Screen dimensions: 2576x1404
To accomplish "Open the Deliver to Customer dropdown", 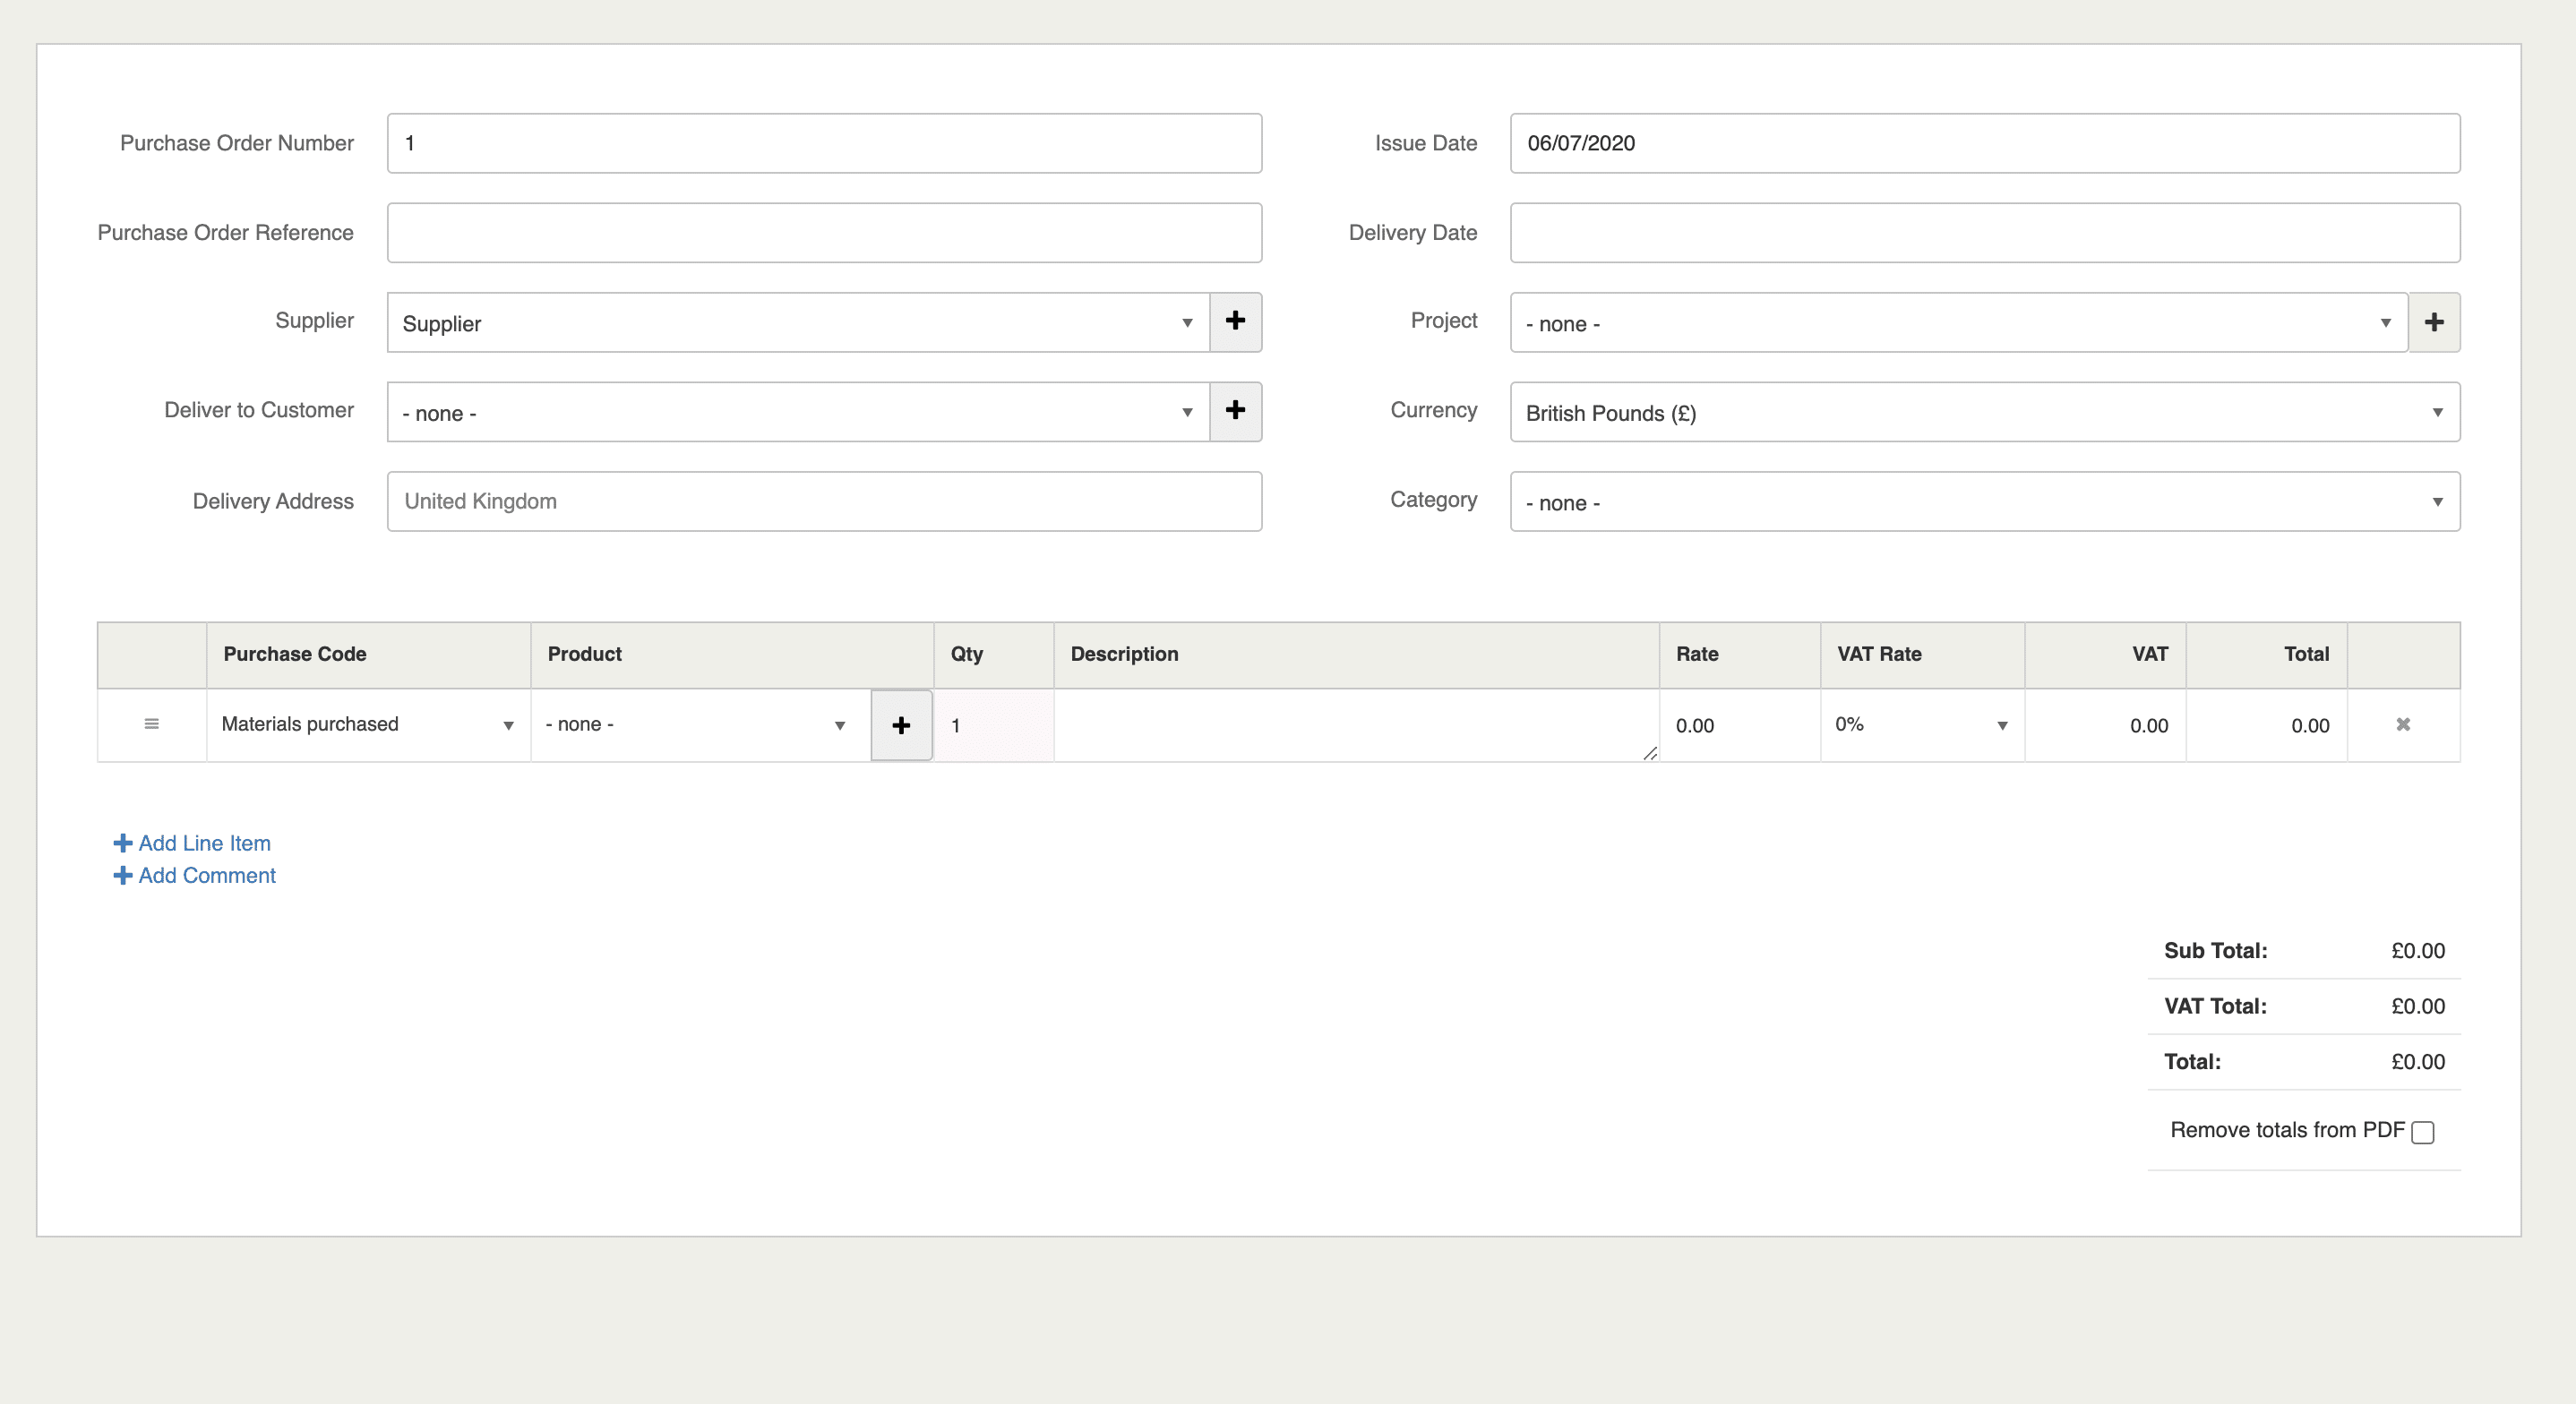I will click(797, 412).
